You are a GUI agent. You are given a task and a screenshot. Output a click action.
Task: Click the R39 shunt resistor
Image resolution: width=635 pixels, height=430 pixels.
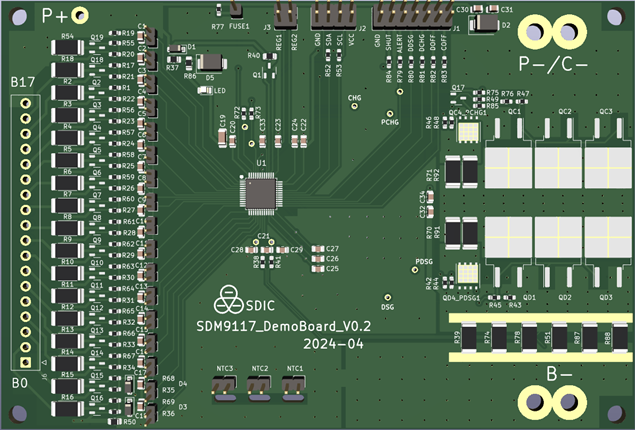469,337
